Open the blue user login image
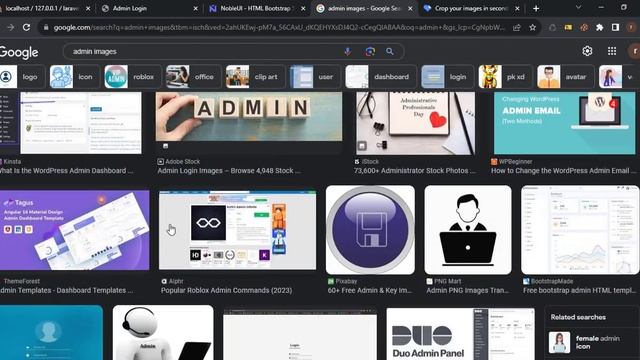Viewport: 640px width, 360px height. tap(51, 333)
